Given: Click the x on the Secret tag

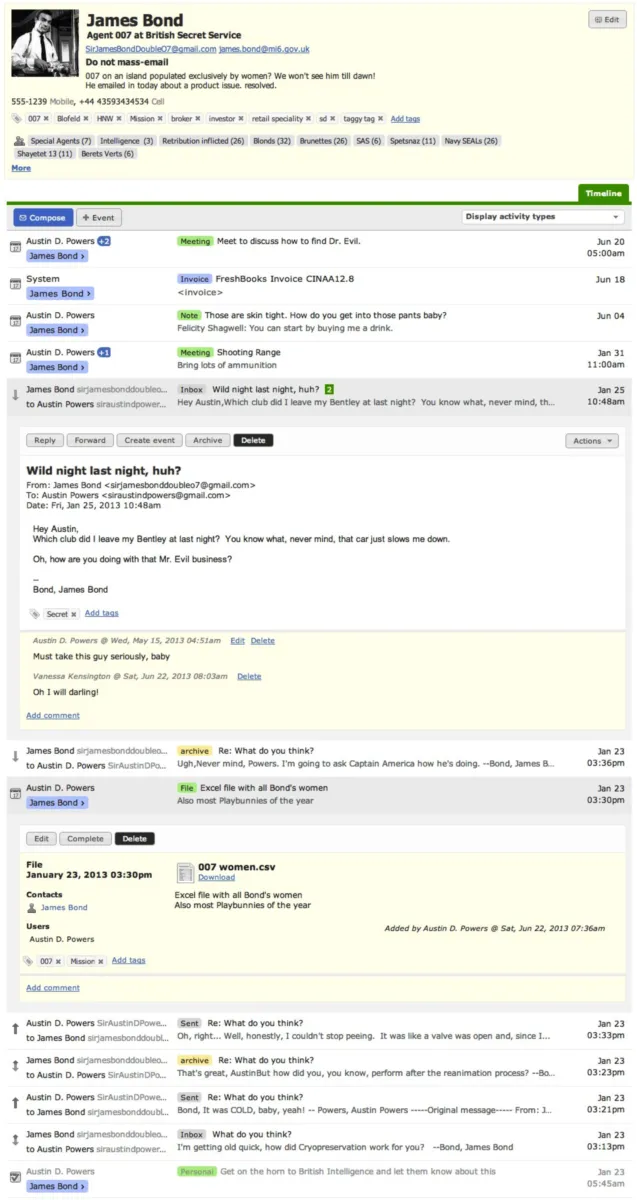Looking at the screenshot, I should [x=73, y=614].
